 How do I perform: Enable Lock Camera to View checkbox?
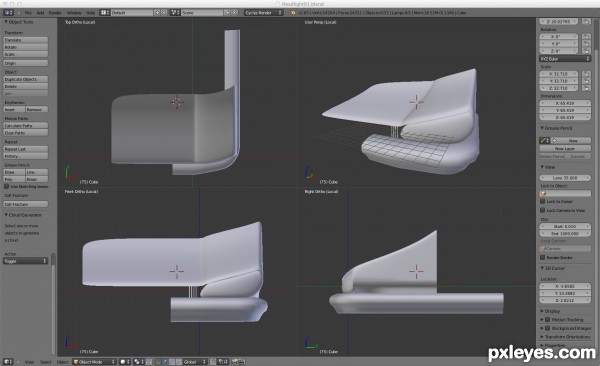(x=543, y=210)
